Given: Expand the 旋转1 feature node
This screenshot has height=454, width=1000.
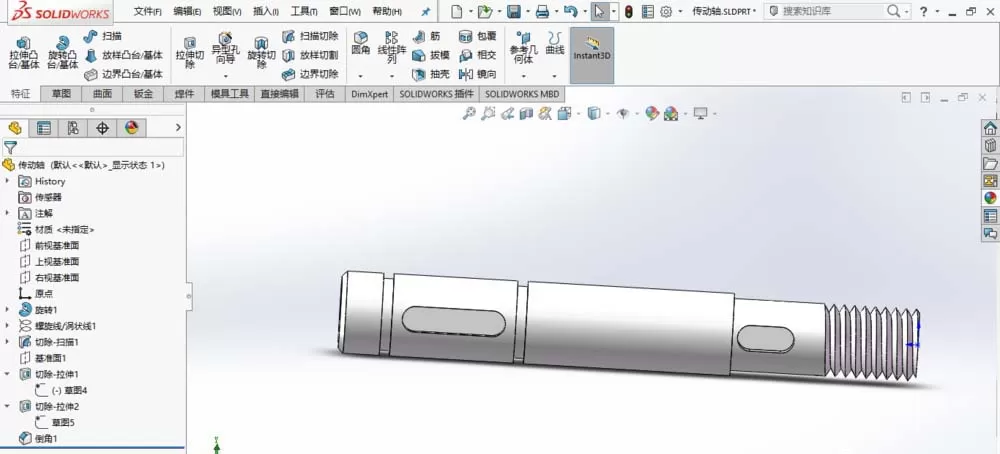Looking at the screenshot, I should tap(7, 310).
